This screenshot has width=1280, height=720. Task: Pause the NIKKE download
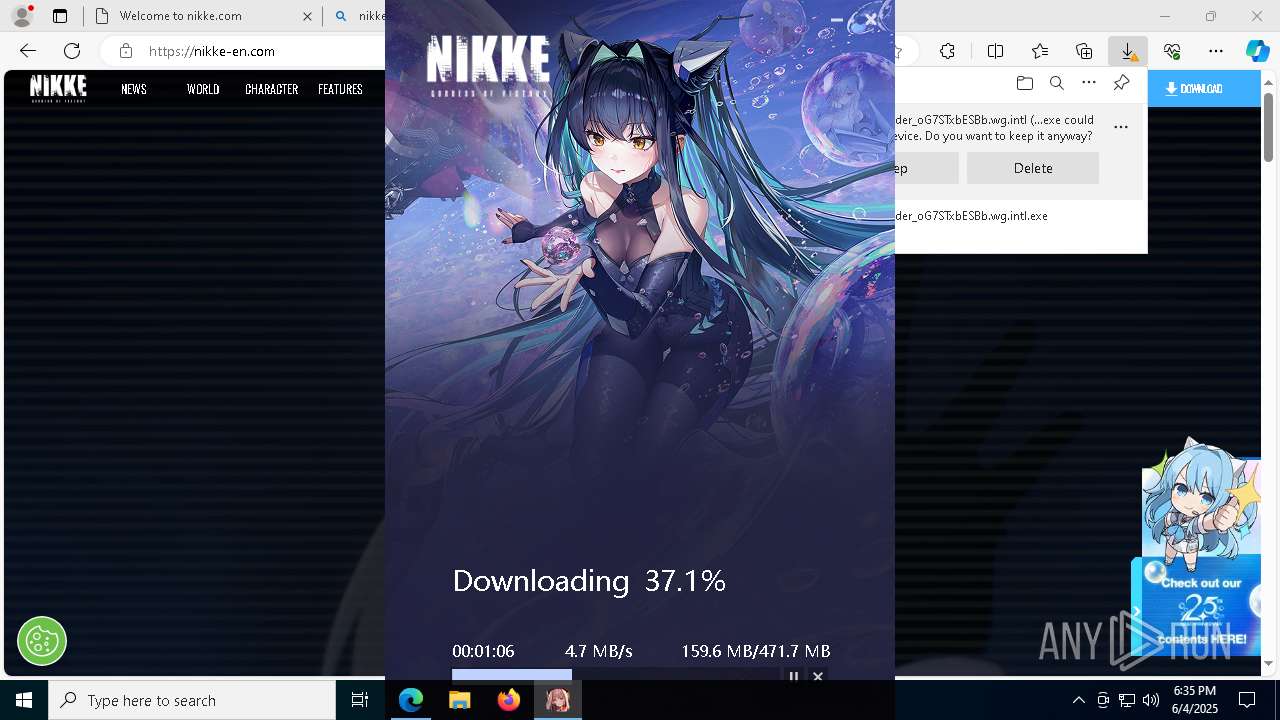[794, 677]
